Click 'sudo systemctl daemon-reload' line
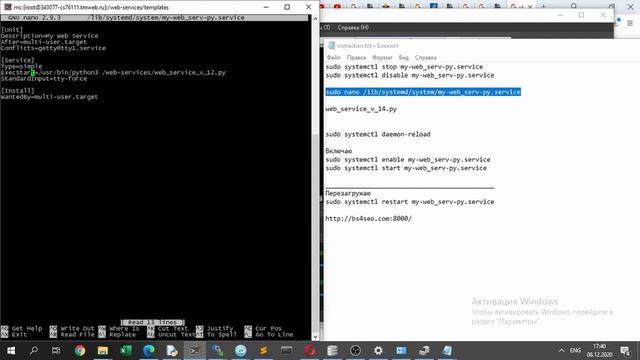 tap(378, 134)
